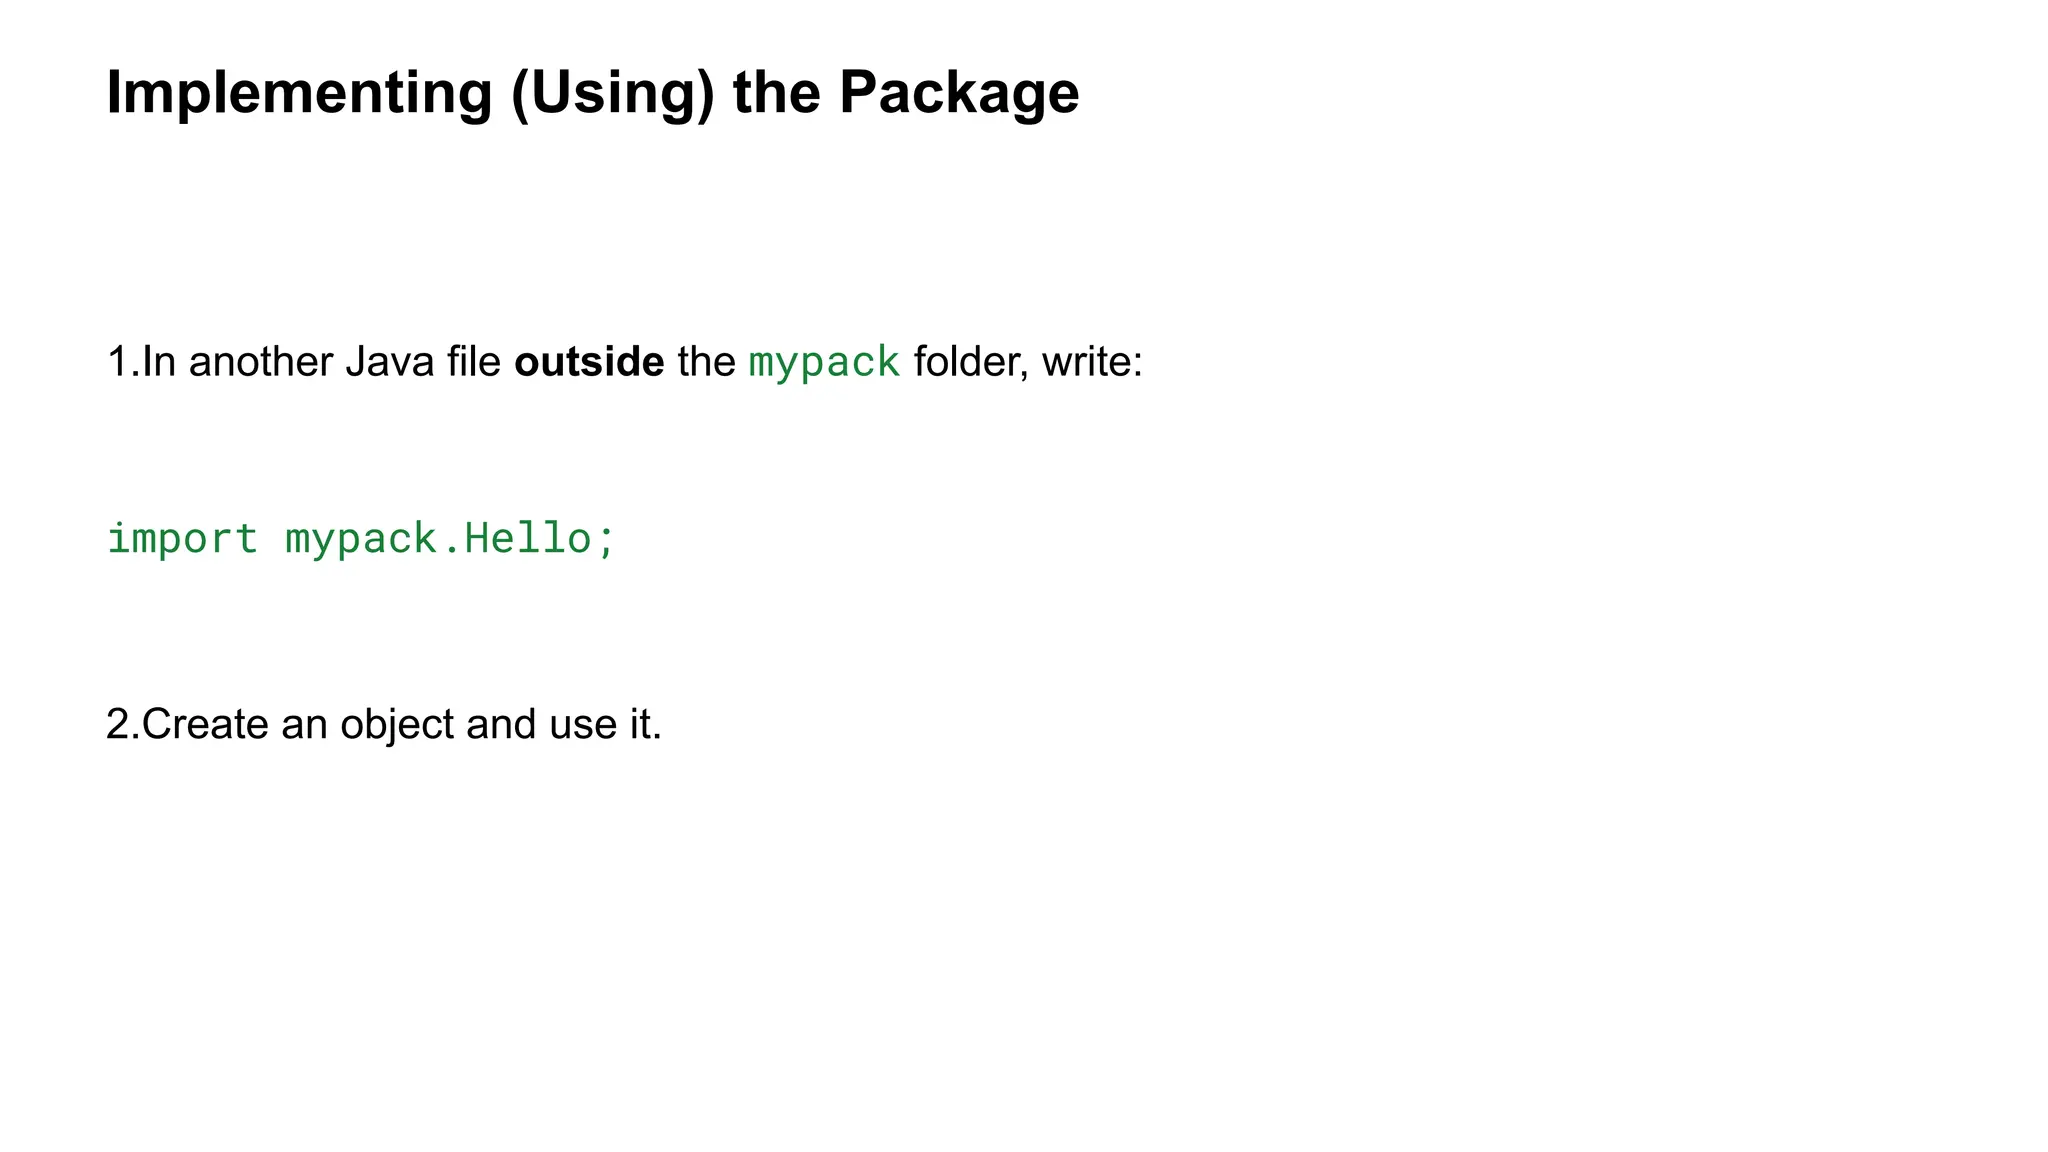Click the word 'Implementing' in the title
This screenshot has height=1152, width=2048.
pyautogui.click(x=299, y=93)
